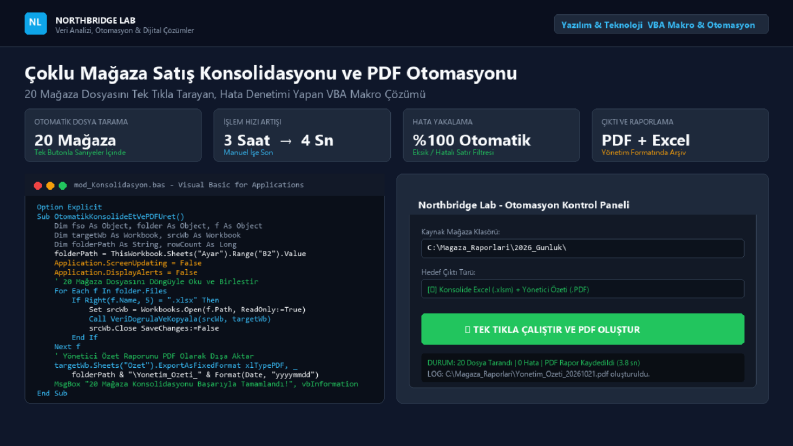Click the page title Çoklu Mağaza Satış Konsolidasyonu

[271, 73]
